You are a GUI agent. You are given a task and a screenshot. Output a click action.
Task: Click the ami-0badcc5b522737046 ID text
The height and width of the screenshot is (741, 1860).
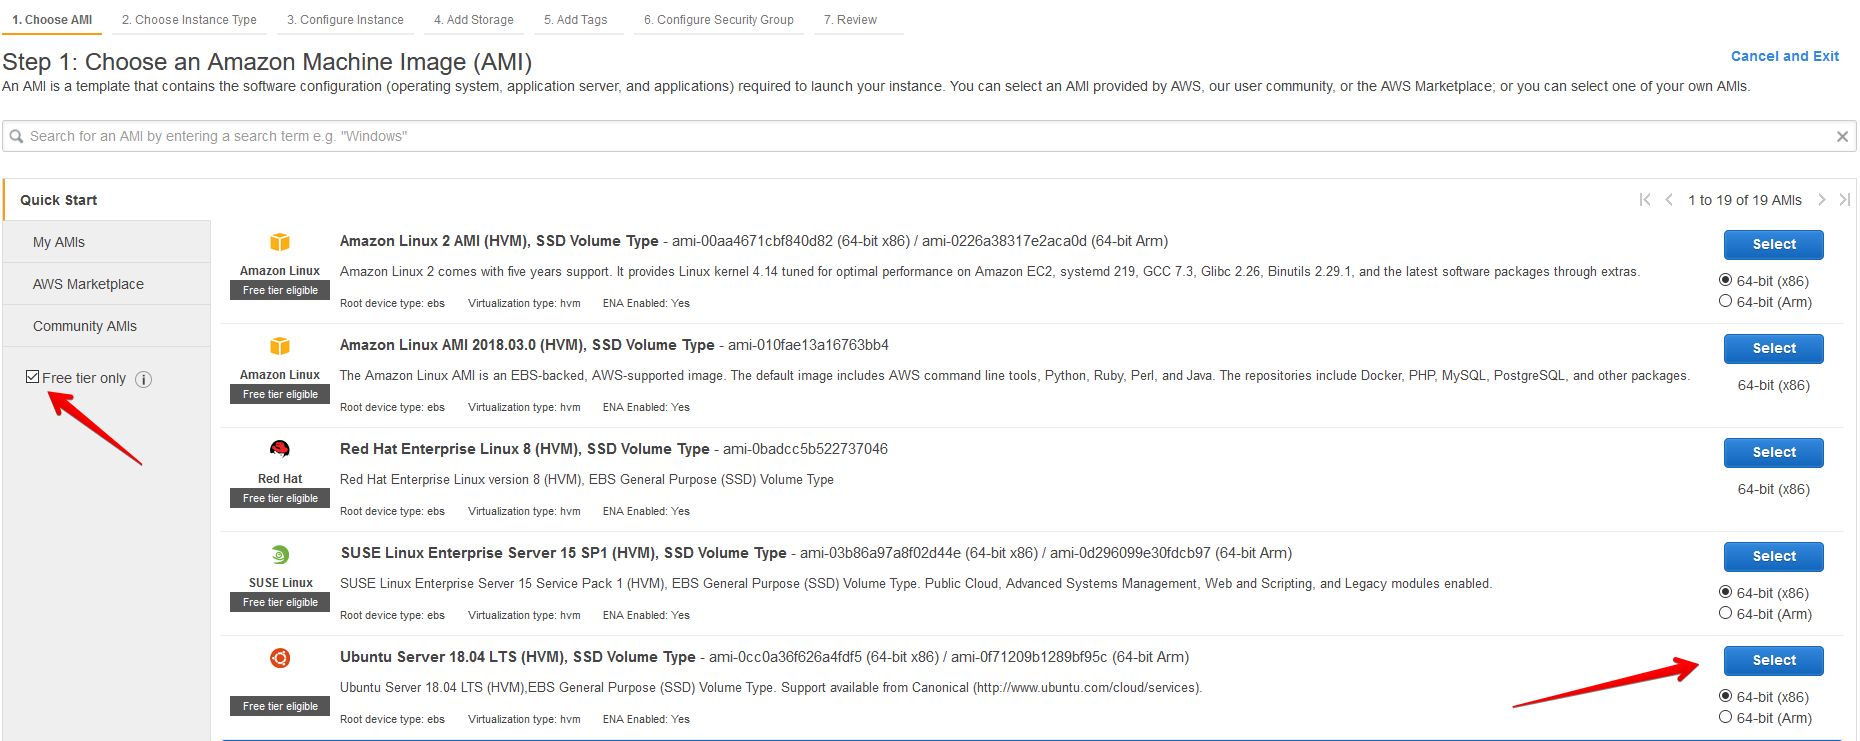[x=805, y=449]
